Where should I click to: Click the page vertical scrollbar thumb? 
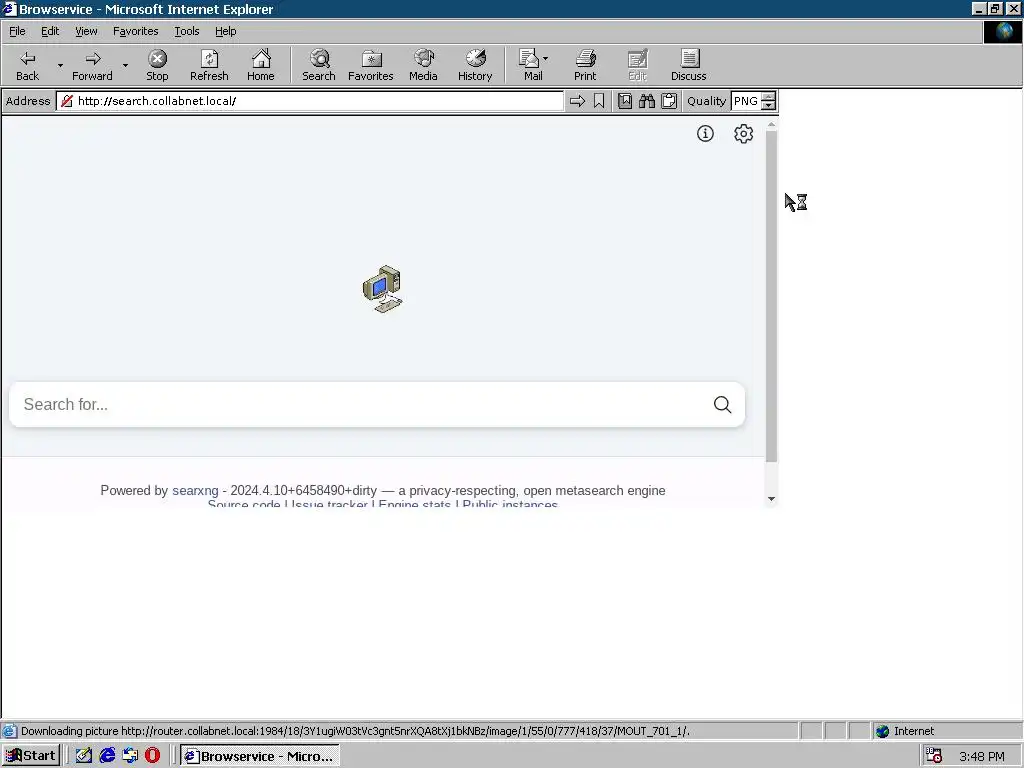click(771, 296)
